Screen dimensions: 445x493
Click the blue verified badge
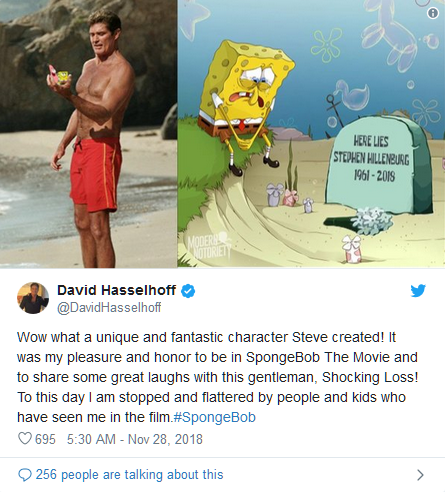[188, 291]
